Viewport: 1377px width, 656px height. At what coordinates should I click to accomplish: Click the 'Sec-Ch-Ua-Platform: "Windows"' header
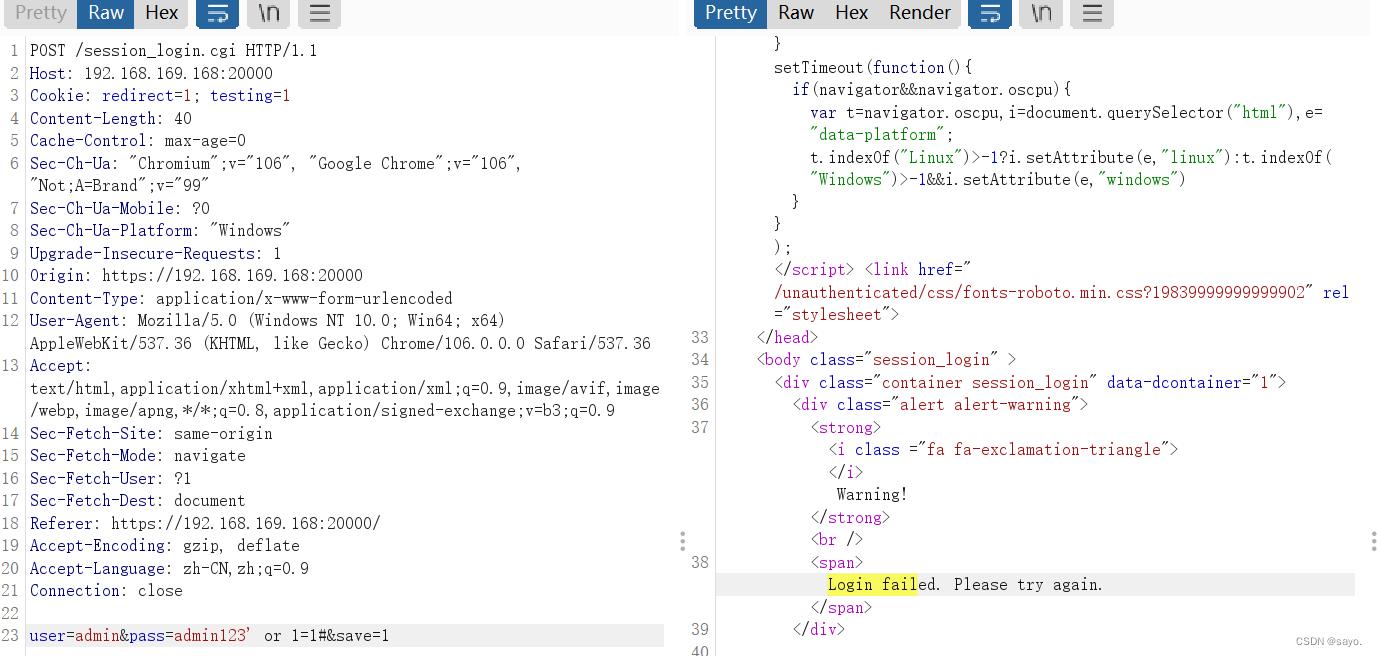click(x=161, y=231)
